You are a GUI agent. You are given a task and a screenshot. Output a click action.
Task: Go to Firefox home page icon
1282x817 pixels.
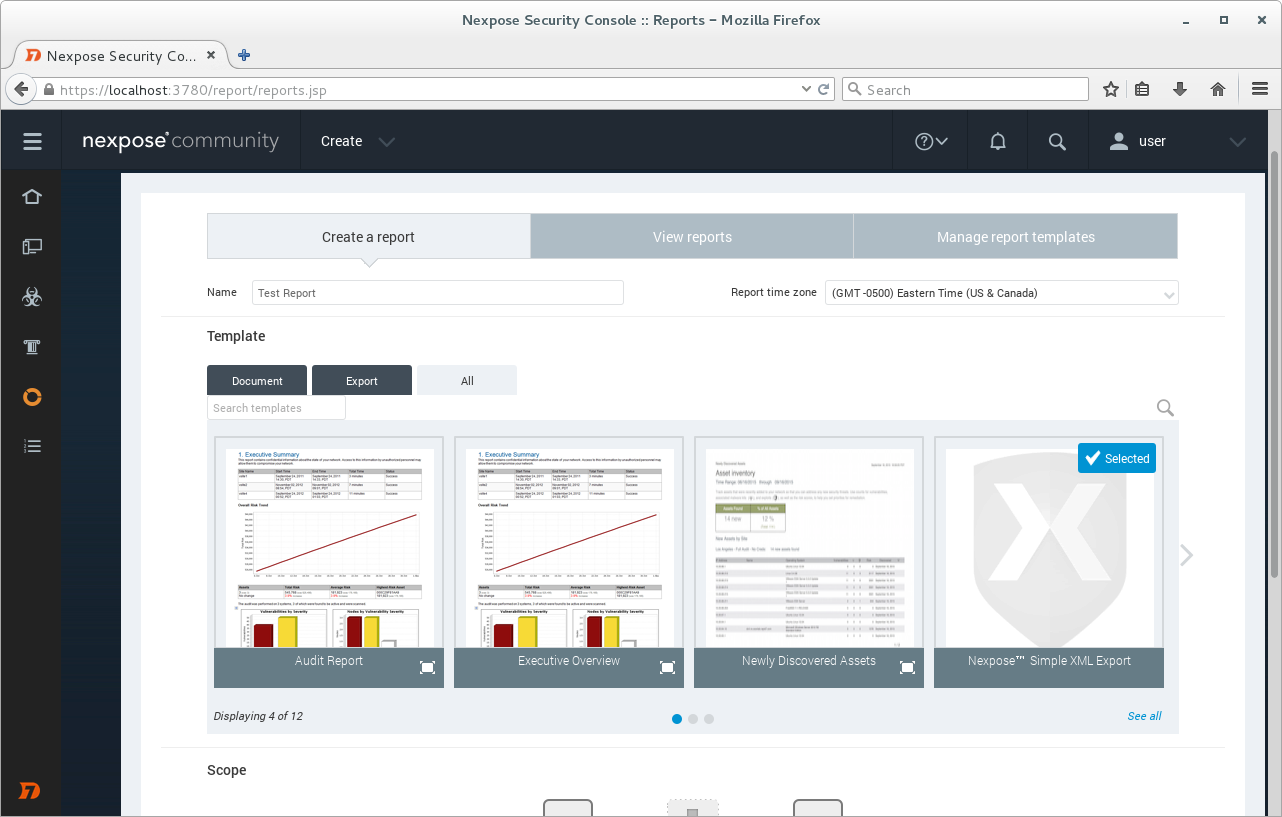tap(1218, 89)
